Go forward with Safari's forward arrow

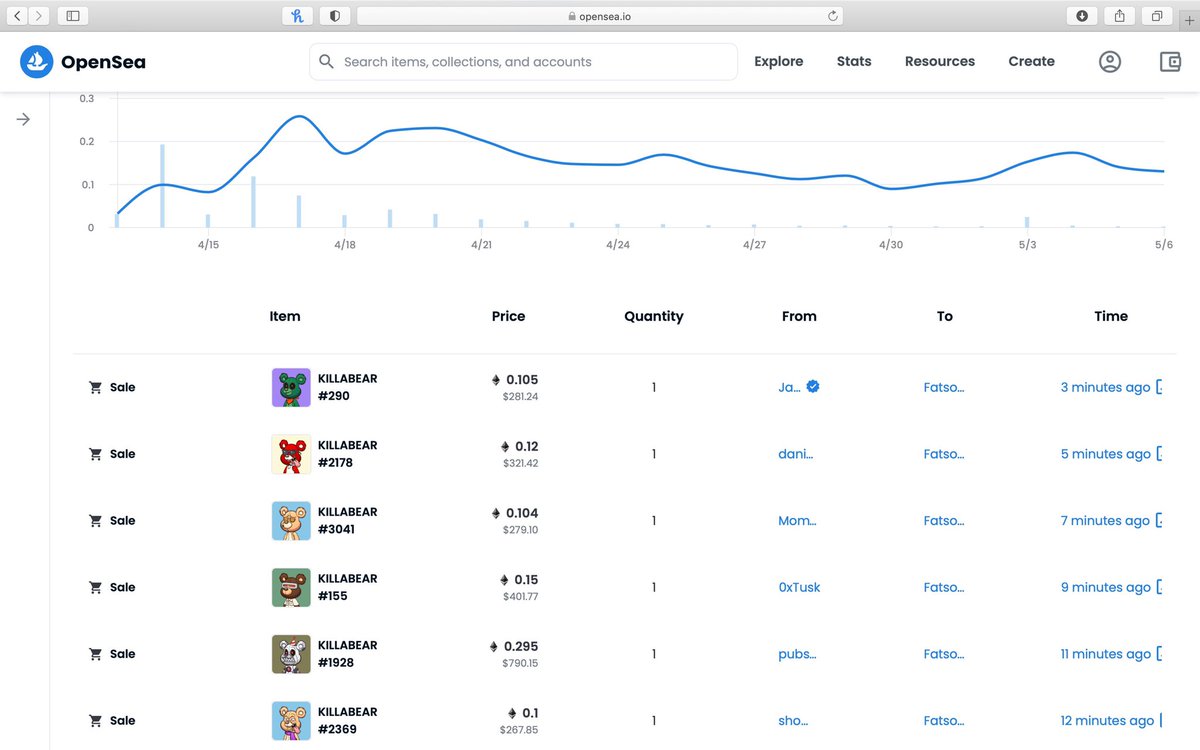coord(38,16)
